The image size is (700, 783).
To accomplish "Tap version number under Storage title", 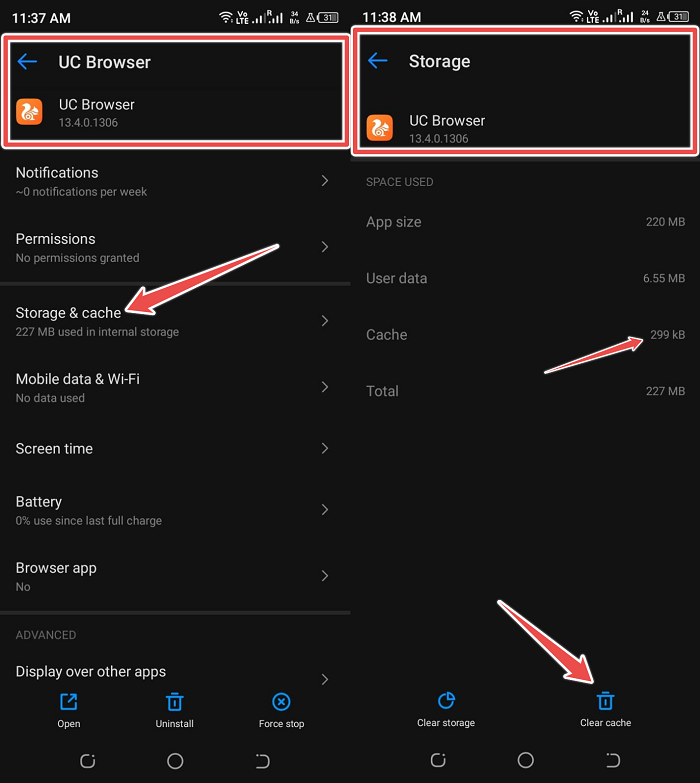I will tap(438, 138).
